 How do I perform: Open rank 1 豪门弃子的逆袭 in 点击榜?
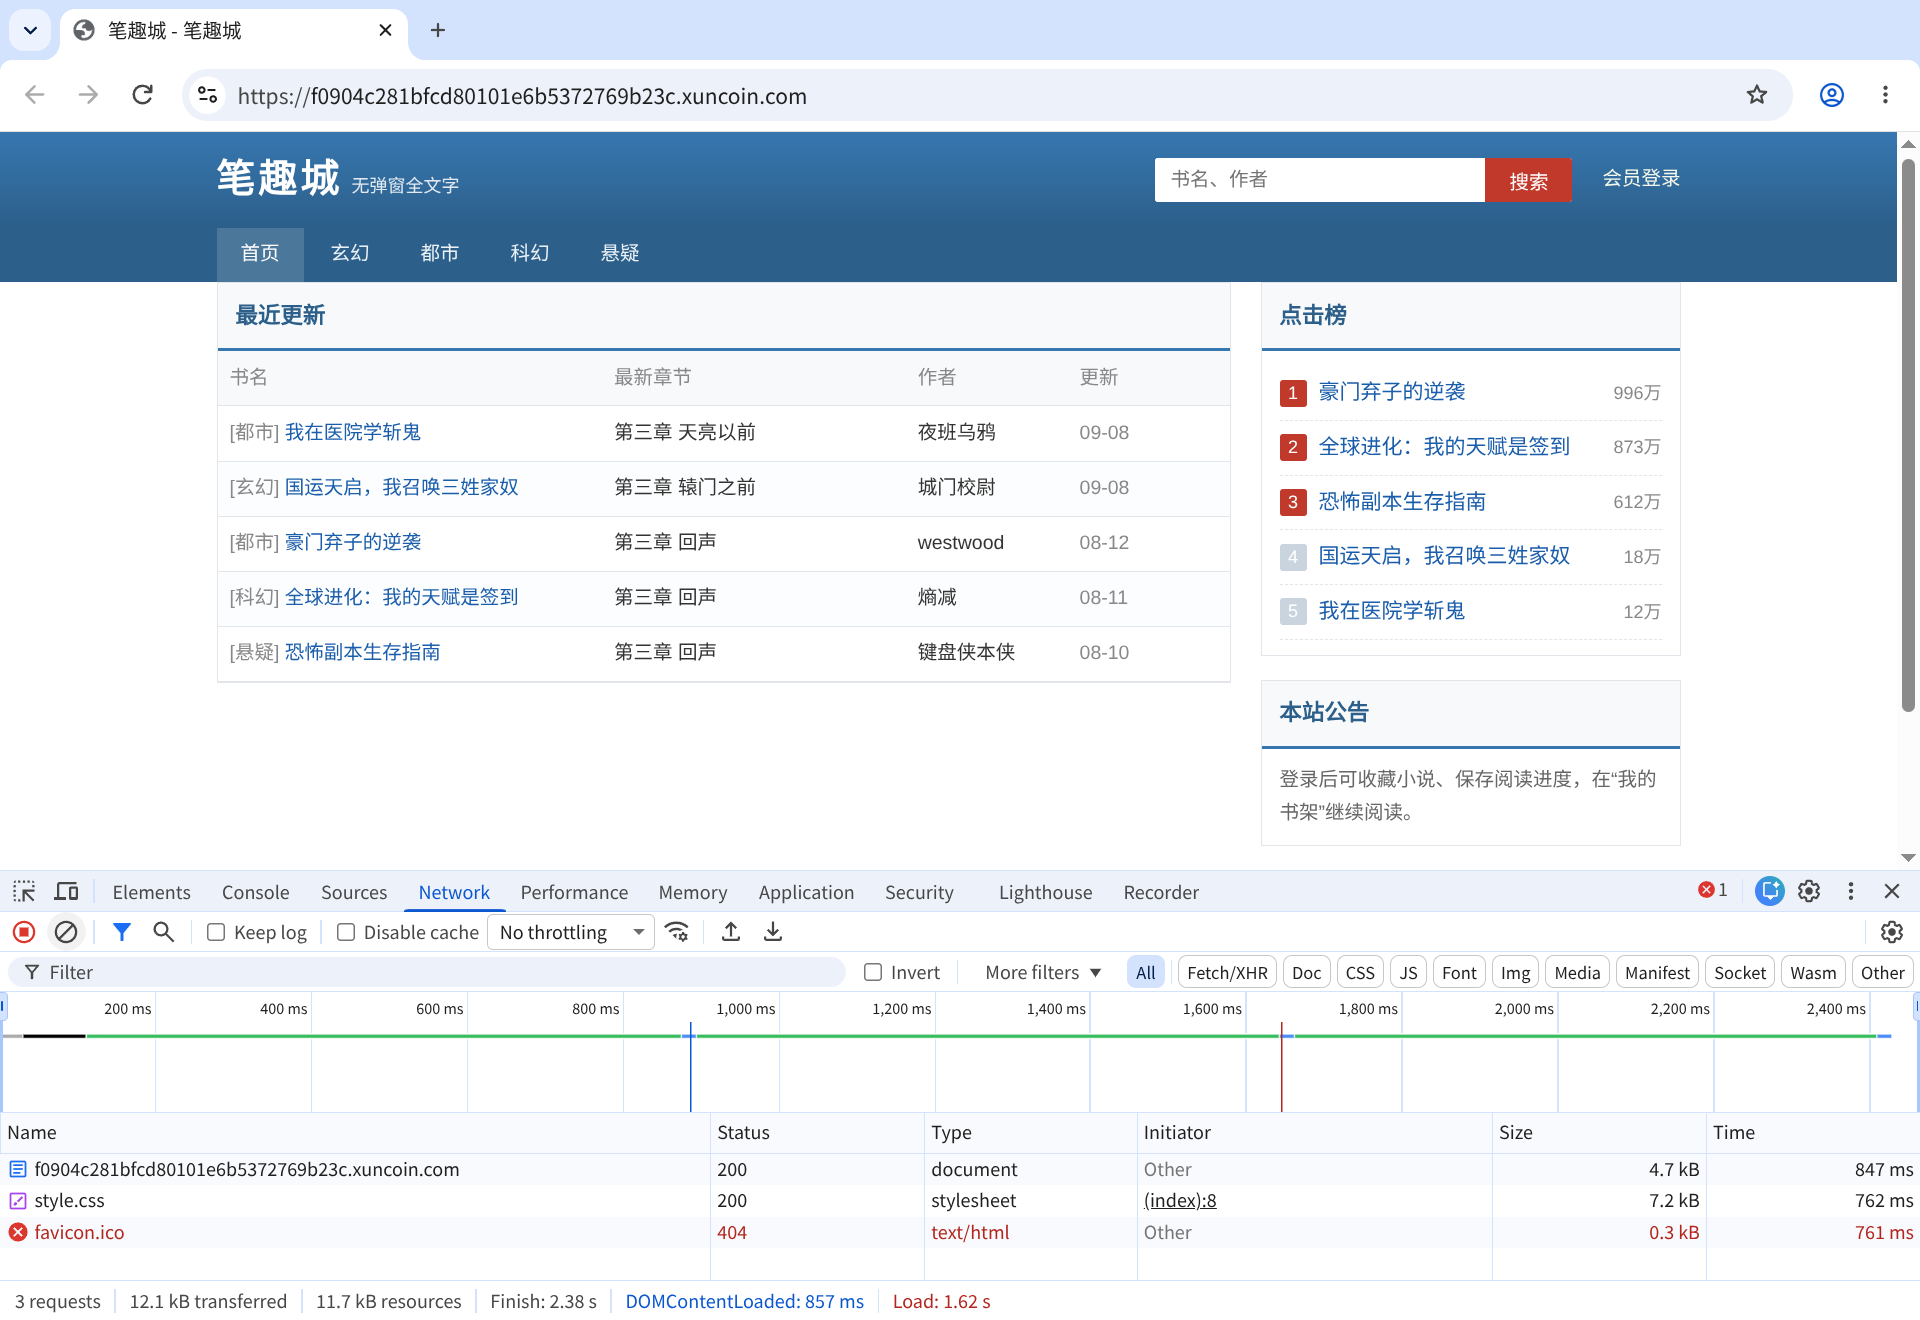pyautogui.click(x=1392, y=392)
